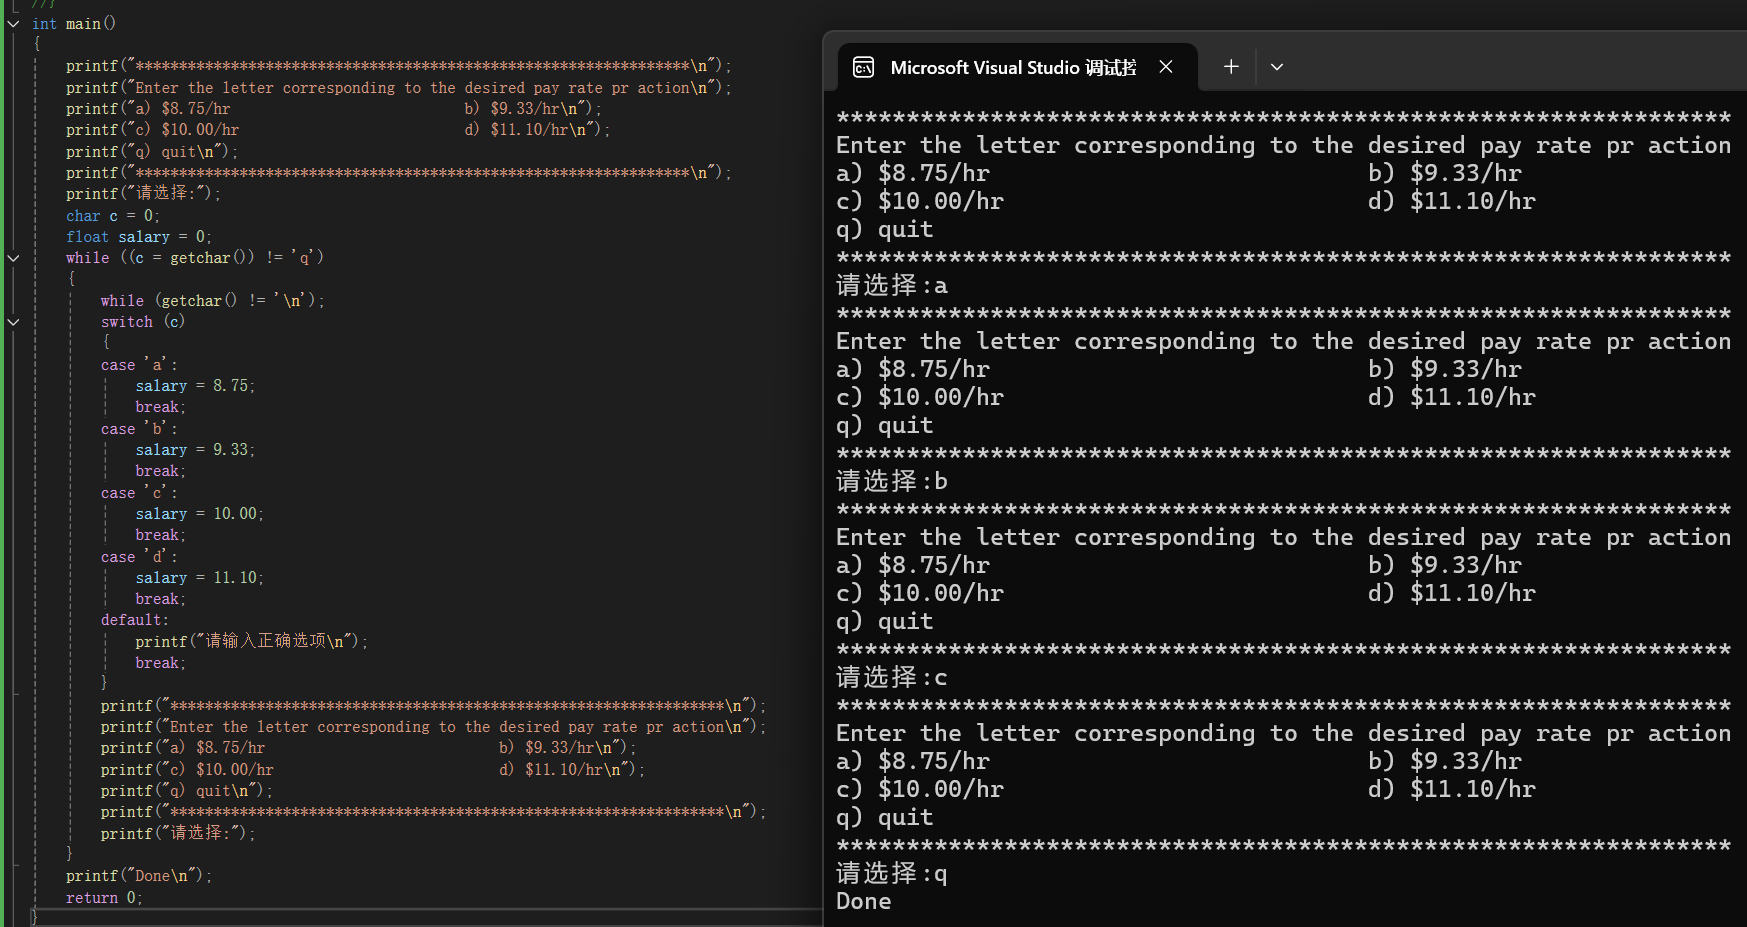The height and width of the screenshot is (927, 1747).
Task: Click the case 'b': label in code
Action: [139, 429]
